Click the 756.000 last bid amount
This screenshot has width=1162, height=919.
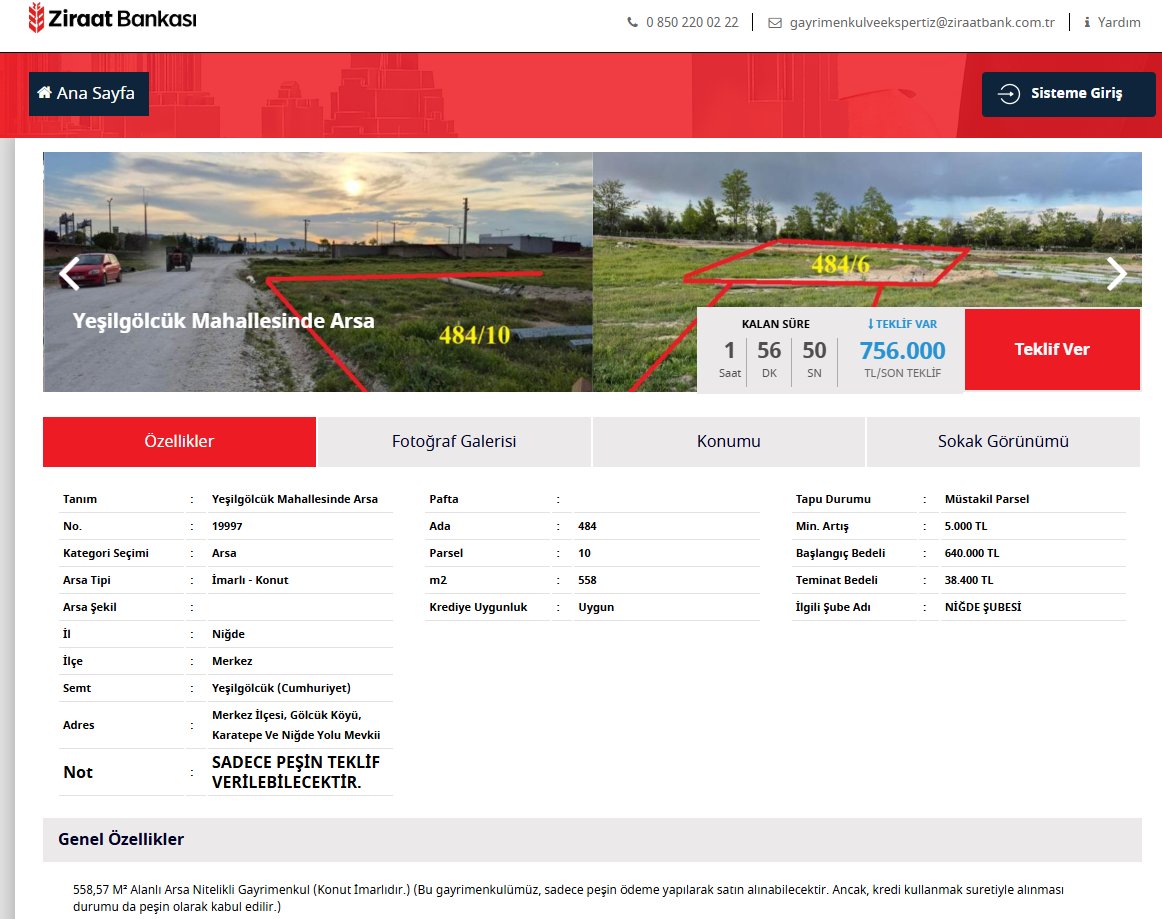pyautogui.click(x=902, y=351)
